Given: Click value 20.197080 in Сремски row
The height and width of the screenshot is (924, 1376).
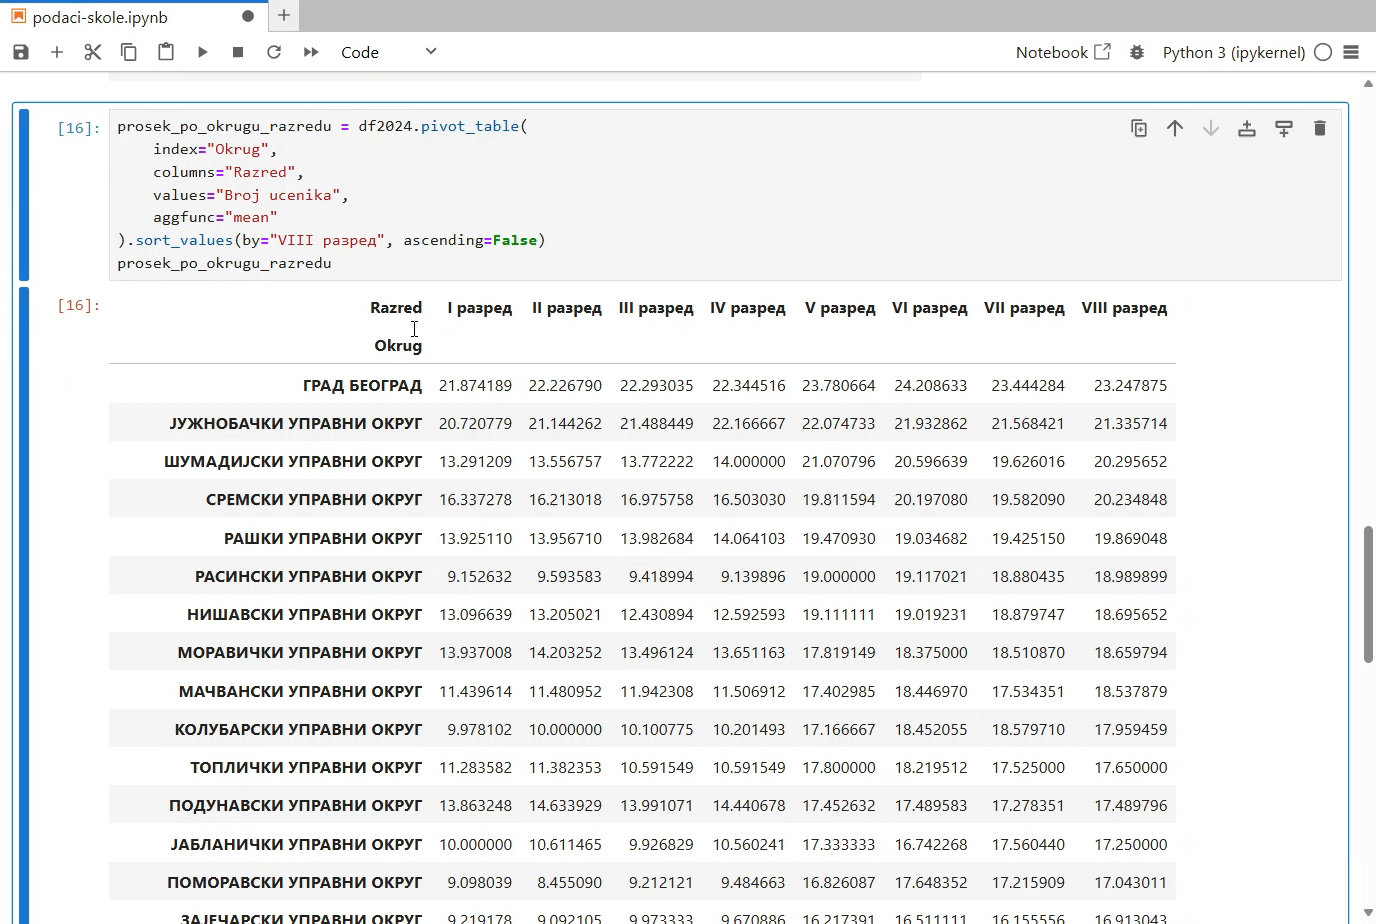Looking at the screenshot, I should 931,500.
